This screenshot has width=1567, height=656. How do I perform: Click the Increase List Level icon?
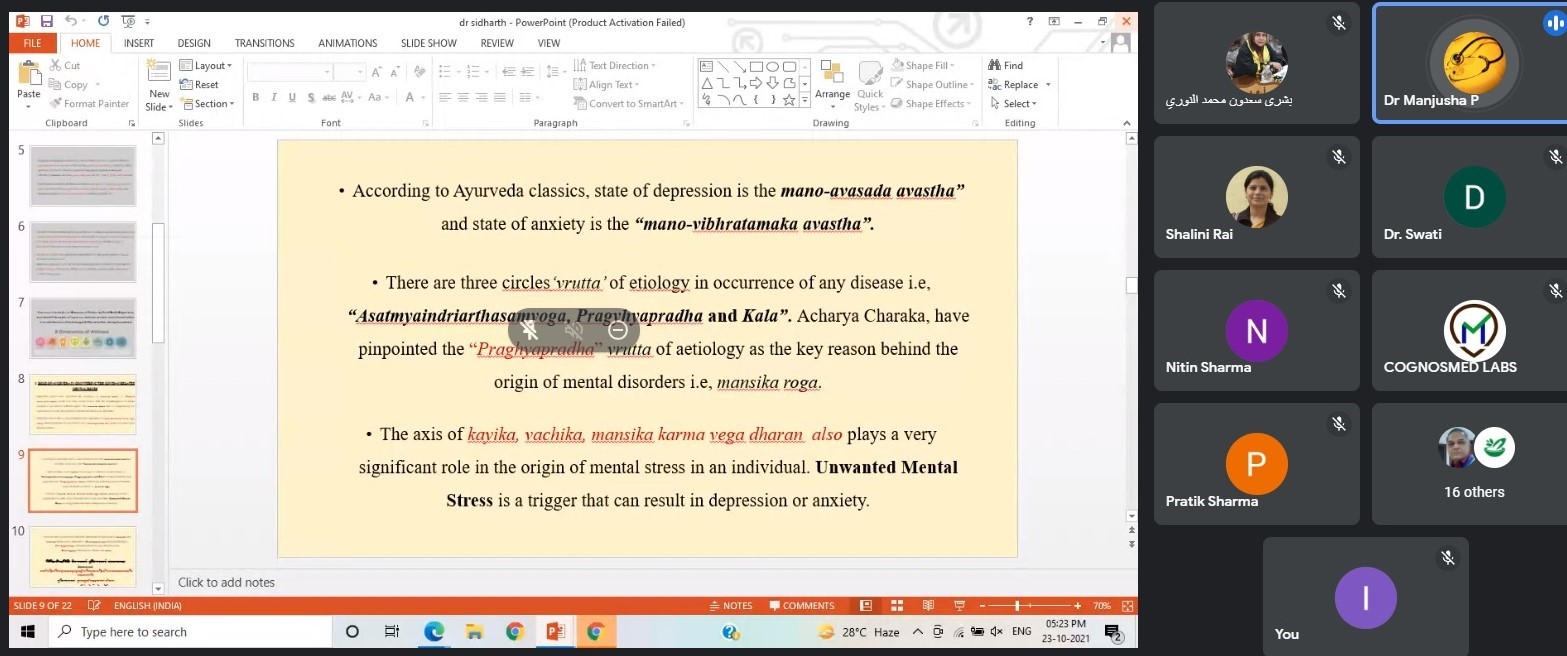(528, 72)
